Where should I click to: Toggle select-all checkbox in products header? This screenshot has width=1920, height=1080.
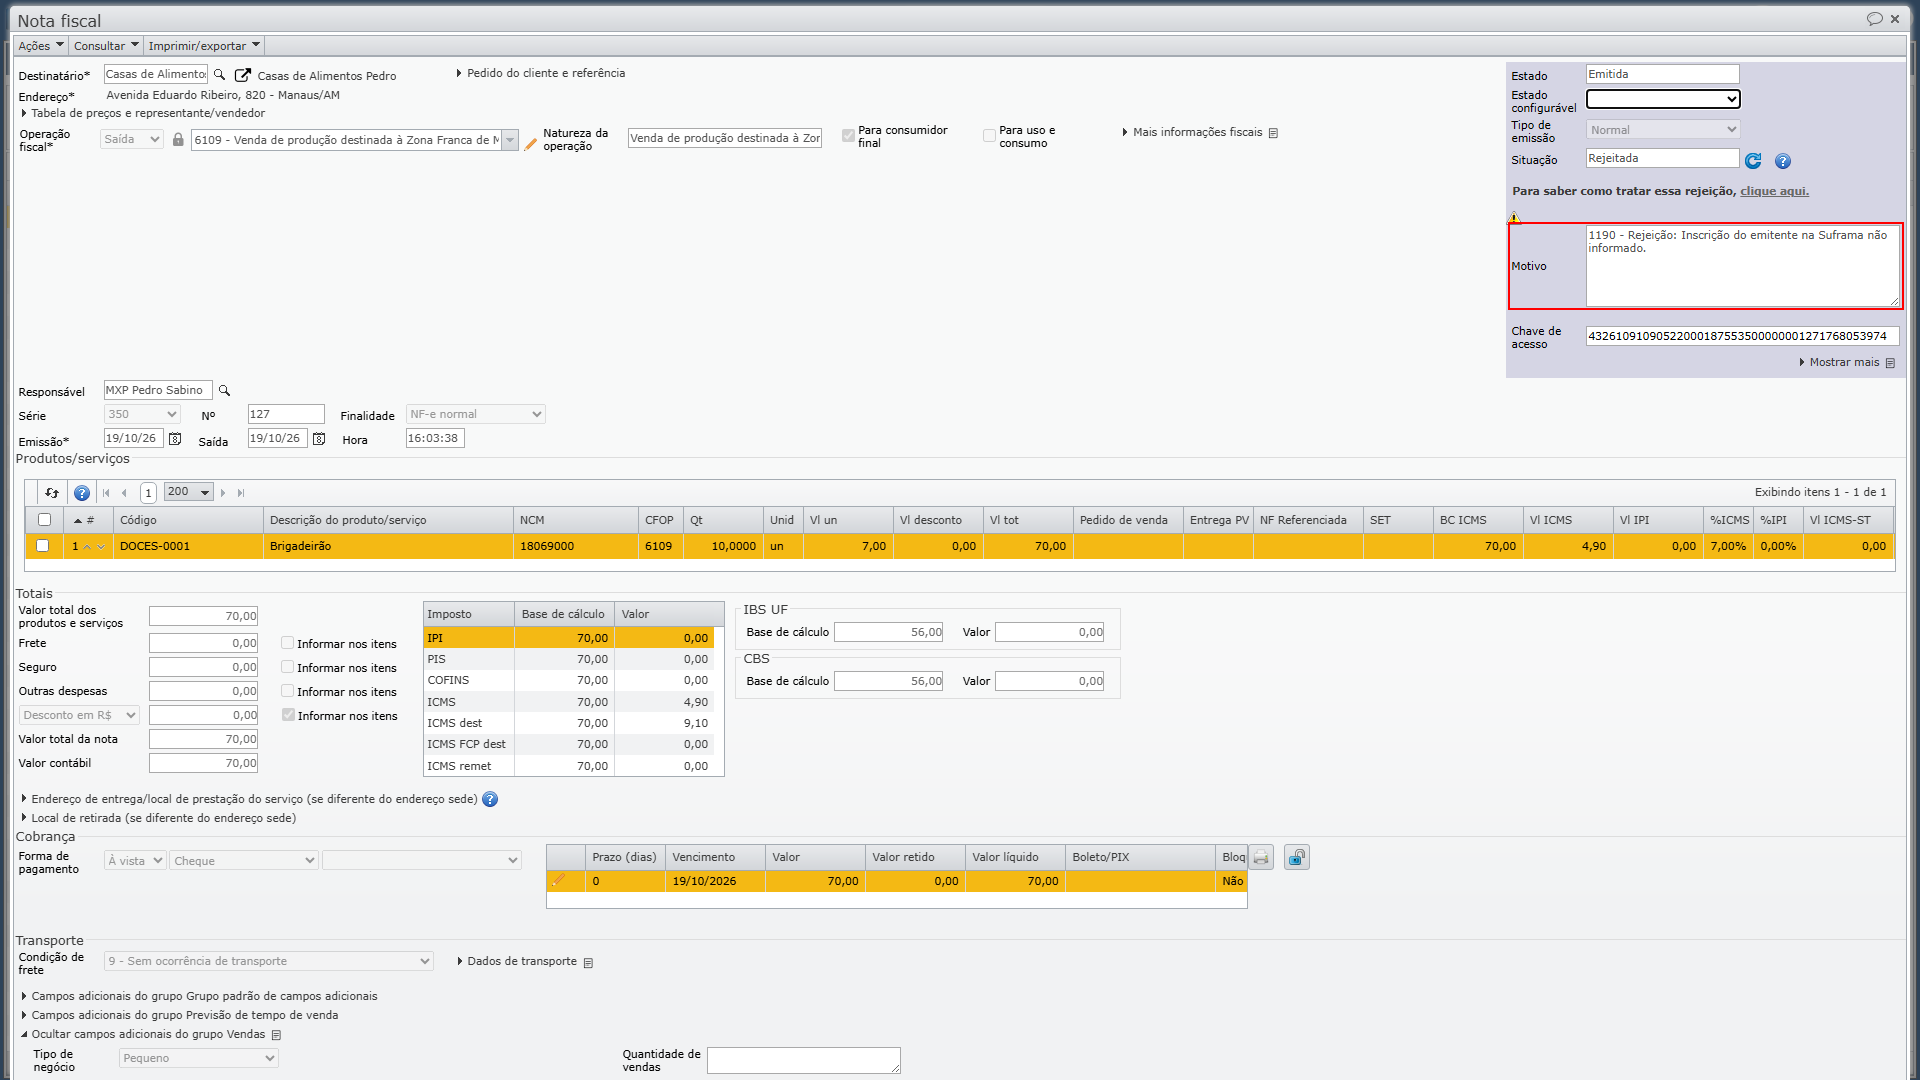tap(44, 520)
